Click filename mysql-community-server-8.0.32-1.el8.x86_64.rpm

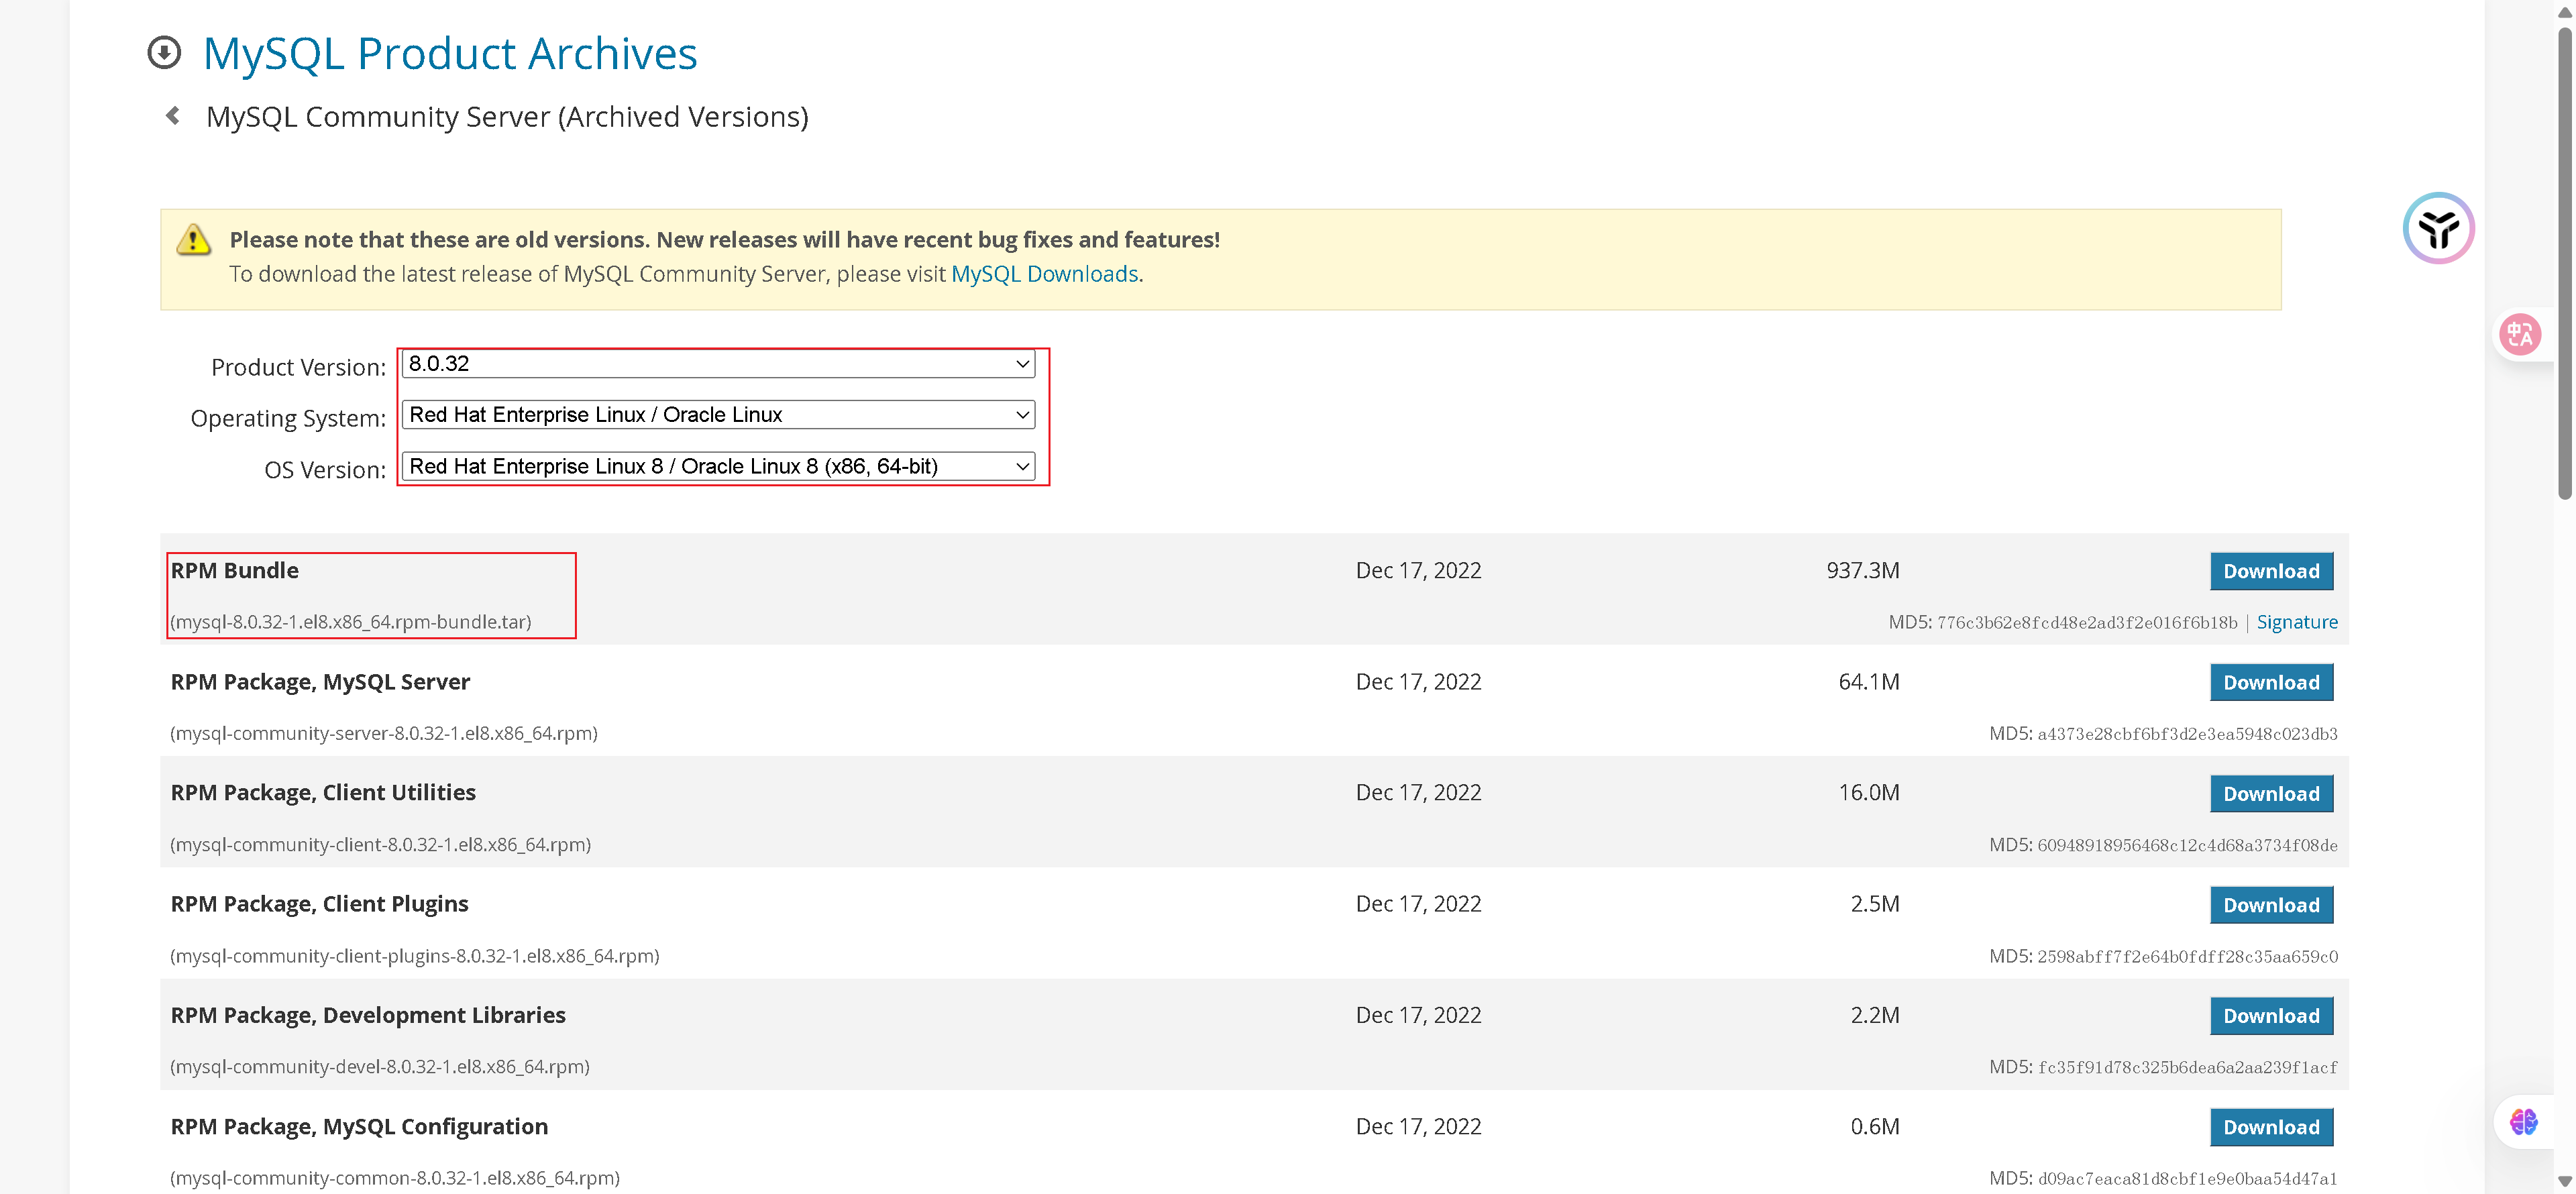384,733
